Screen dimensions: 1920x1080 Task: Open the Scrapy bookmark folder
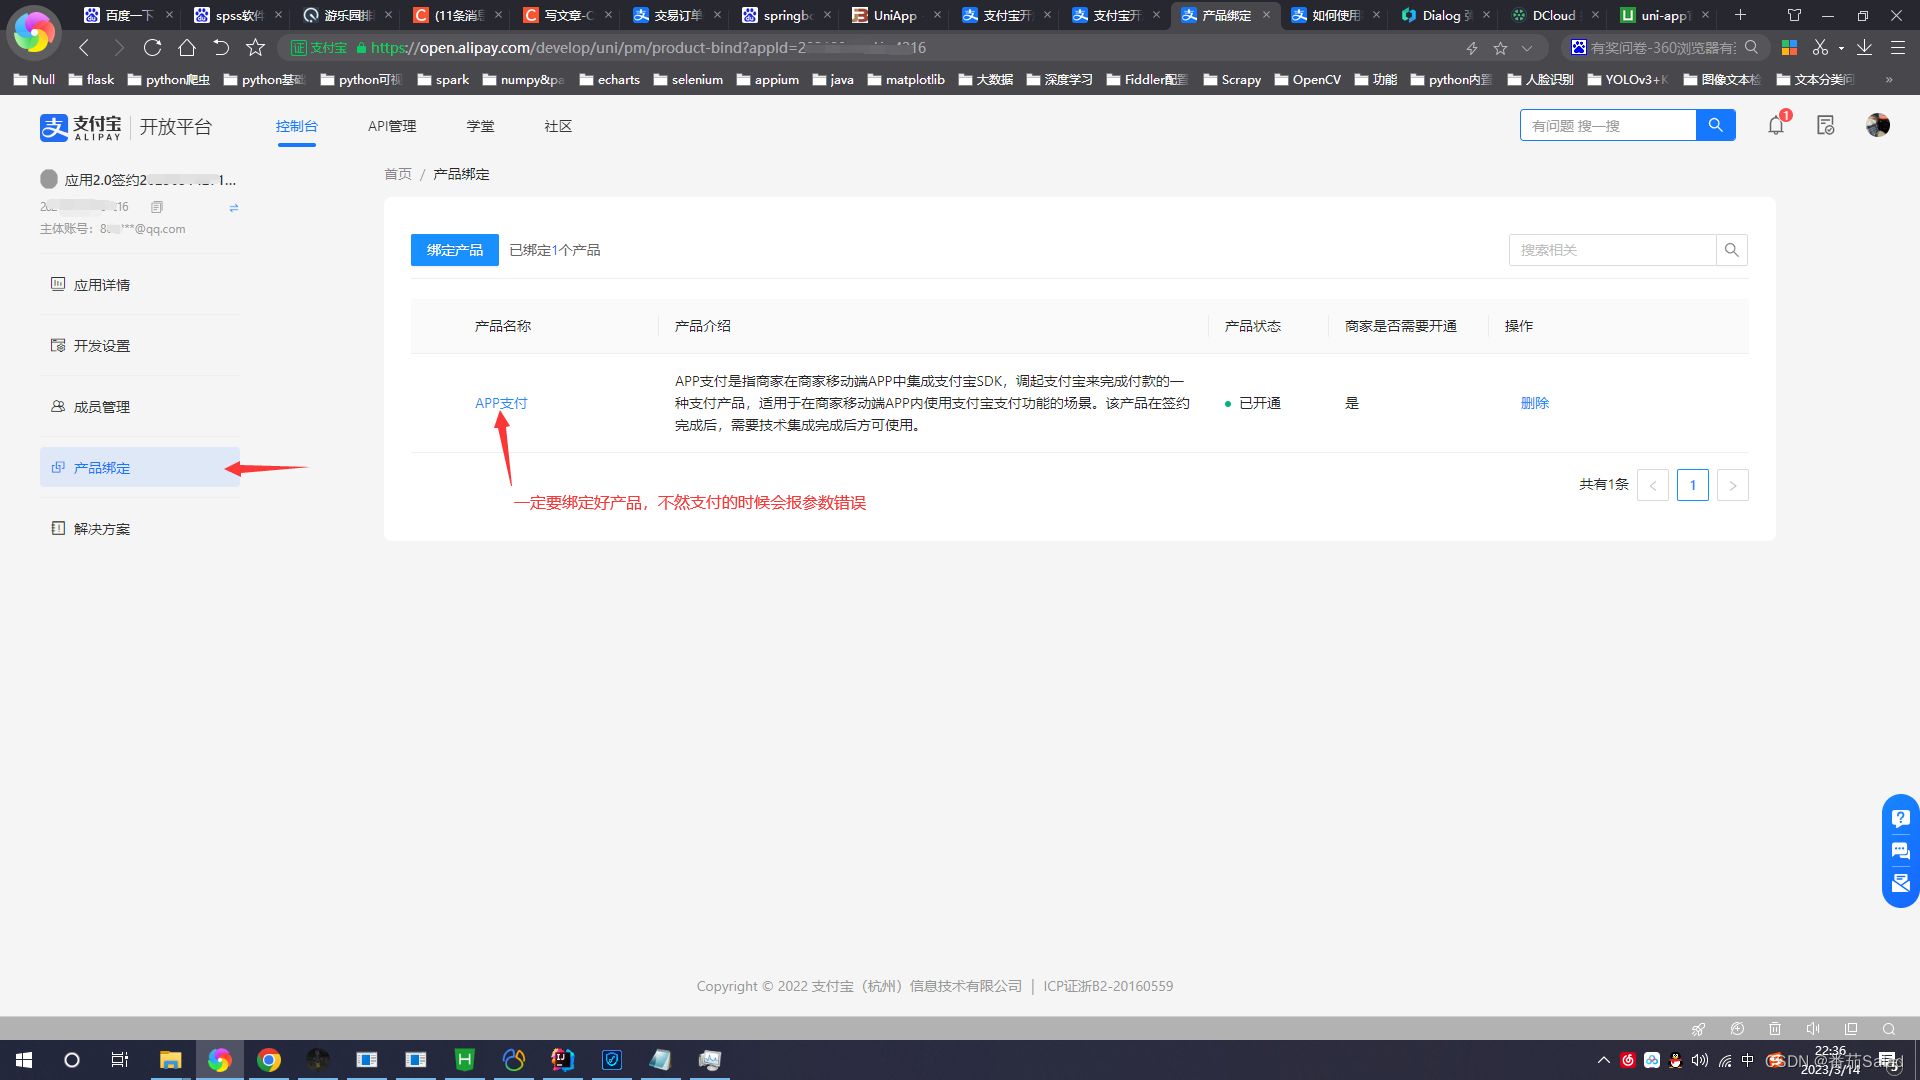(x=1232, y=80)
